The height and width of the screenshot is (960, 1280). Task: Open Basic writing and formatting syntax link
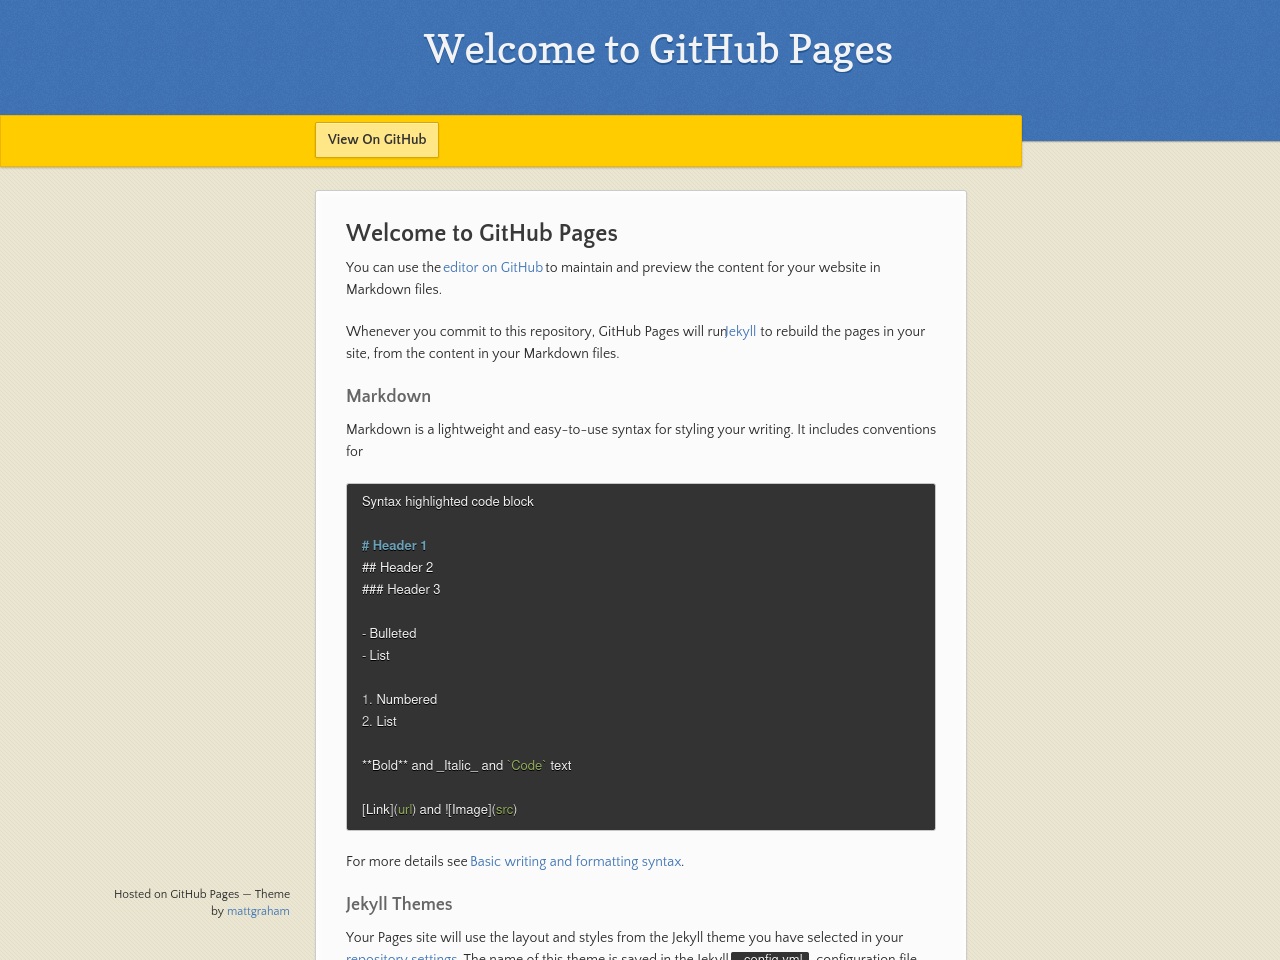[575, 862]
